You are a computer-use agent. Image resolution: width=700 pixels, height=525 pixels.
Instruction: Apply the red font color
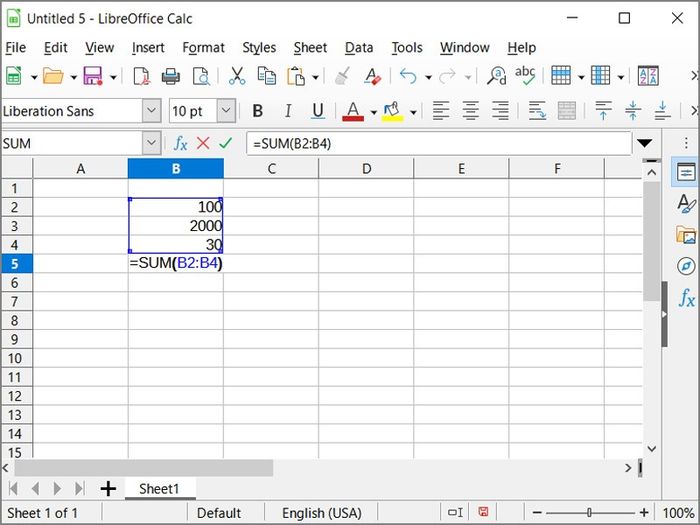pos(353,112)
